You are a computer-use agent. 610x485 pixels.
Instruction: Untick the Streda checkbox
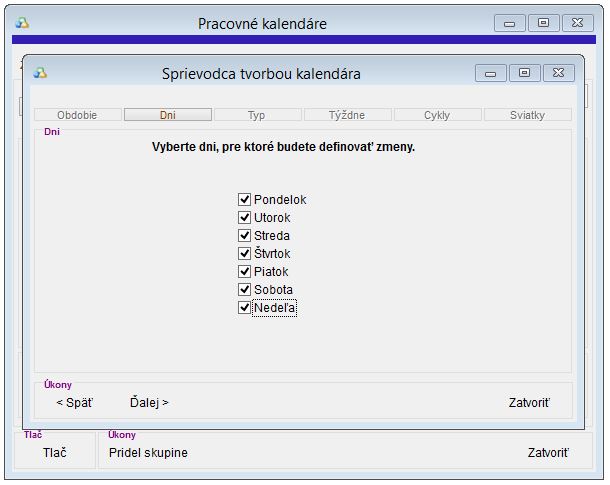(x=244, y=235)
